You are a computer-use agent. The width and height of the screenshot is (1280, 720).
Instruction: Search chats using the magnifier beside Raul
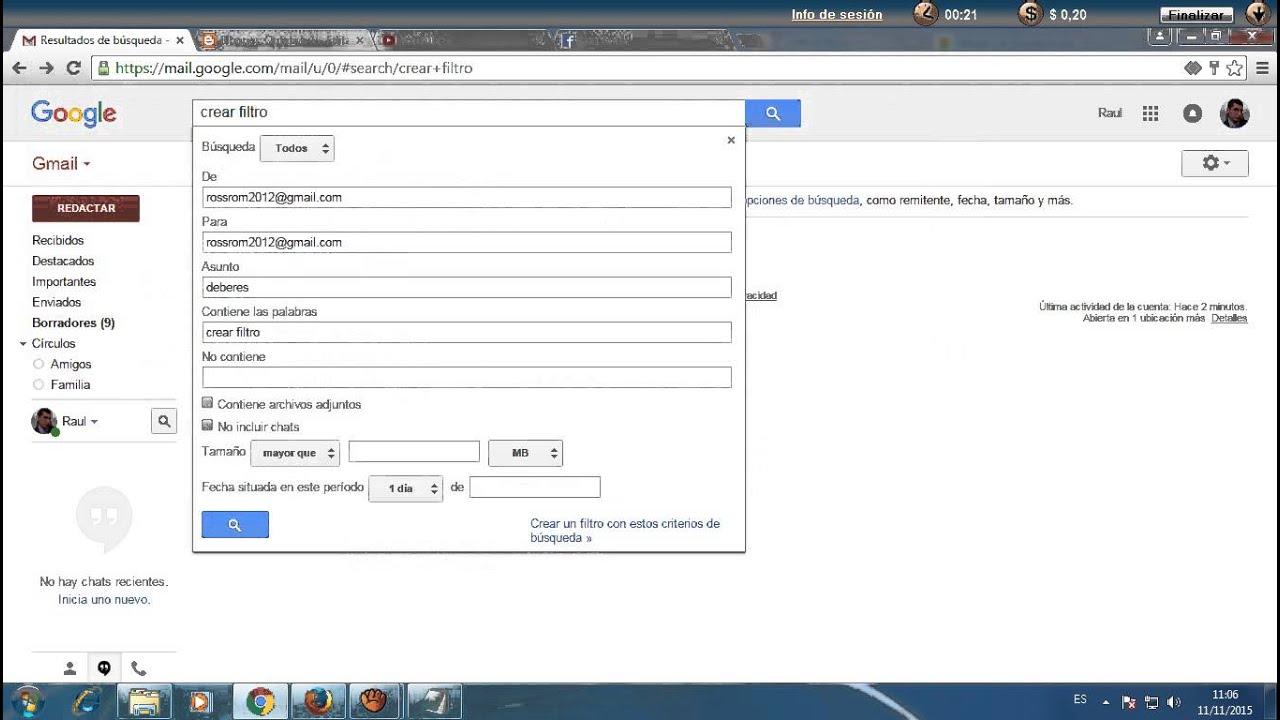click(x=164, y=421)
